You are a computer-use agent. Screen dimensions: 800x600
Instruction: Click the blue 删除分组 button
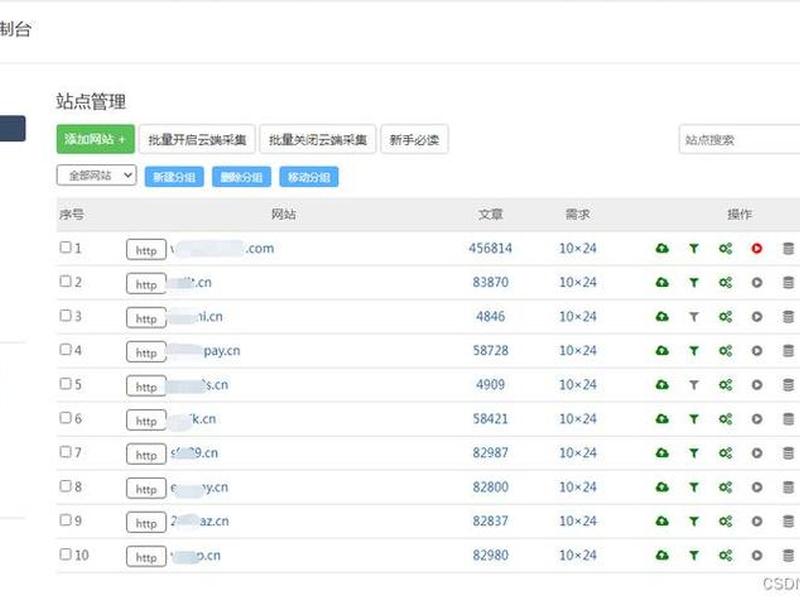[241, 177]
